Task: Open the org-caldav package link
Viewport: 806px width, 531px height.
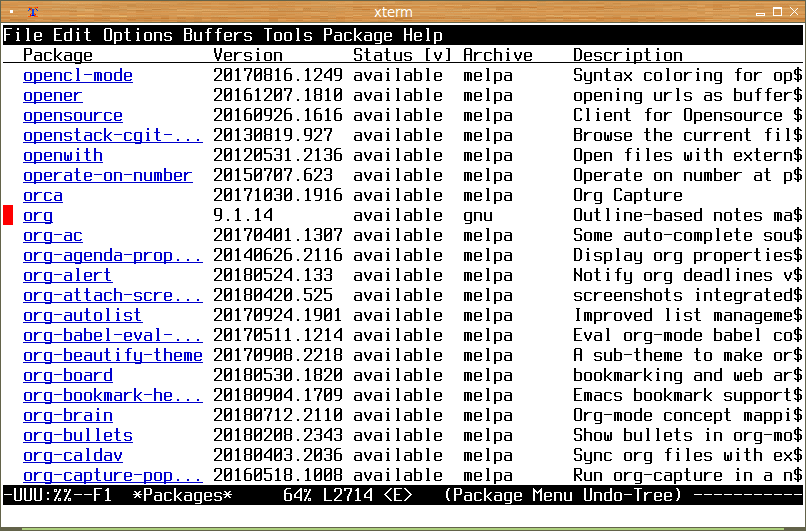Action: click(x=72, y=456)
